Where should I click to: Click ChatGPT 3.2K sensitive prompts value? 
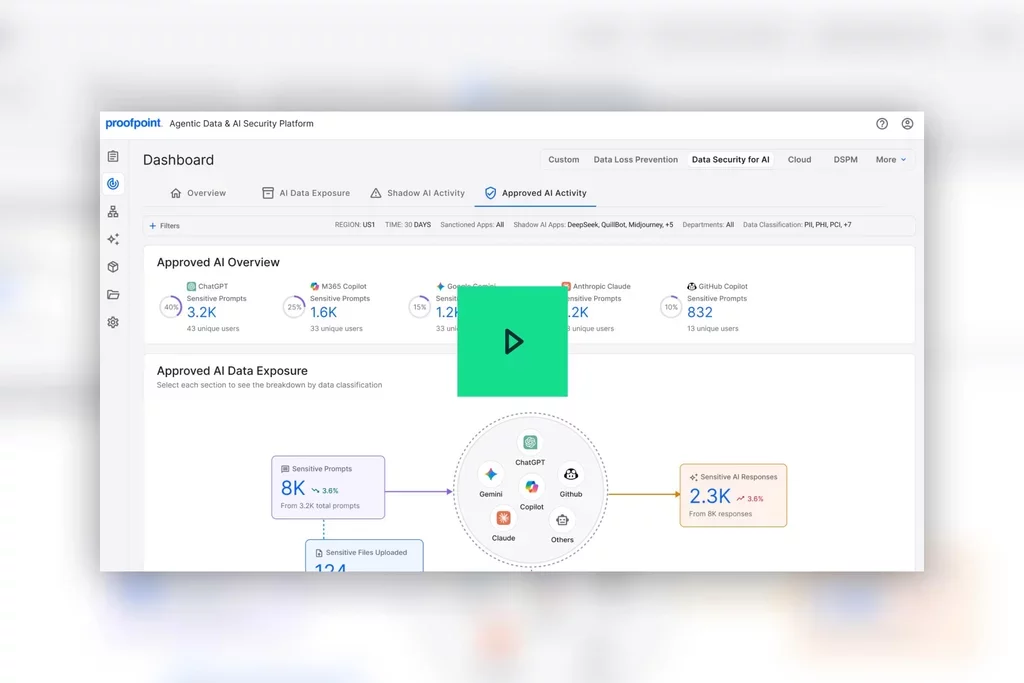tap(202, 313)
